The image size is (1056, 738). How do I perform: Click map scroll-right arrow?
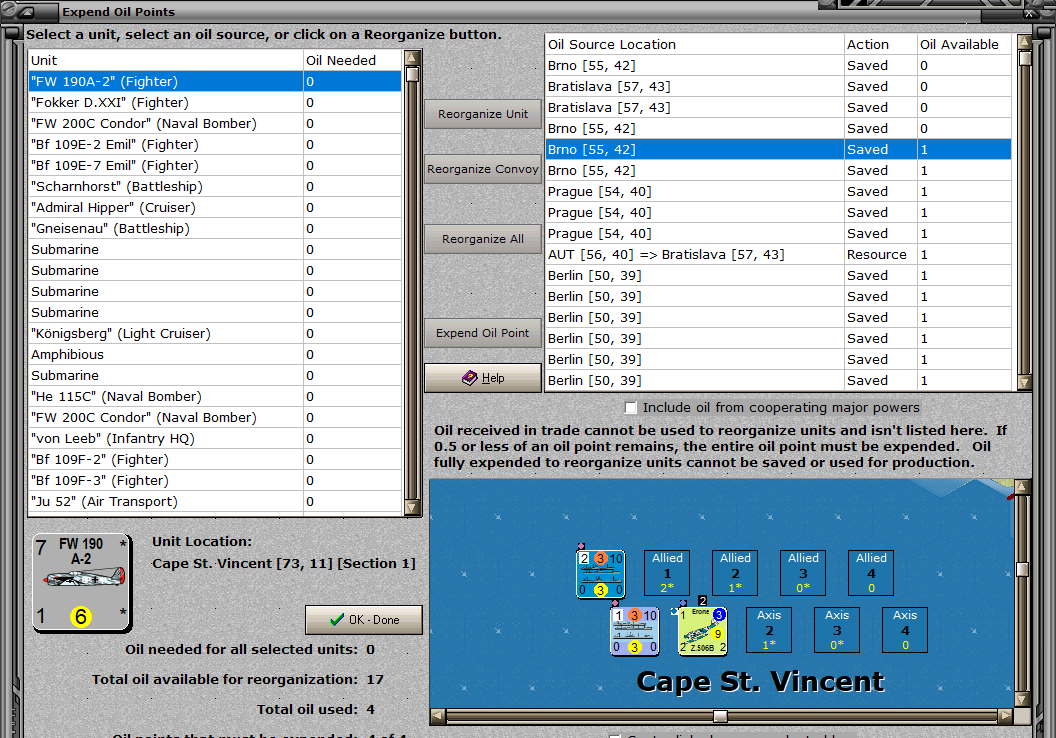coord(1005,716)
